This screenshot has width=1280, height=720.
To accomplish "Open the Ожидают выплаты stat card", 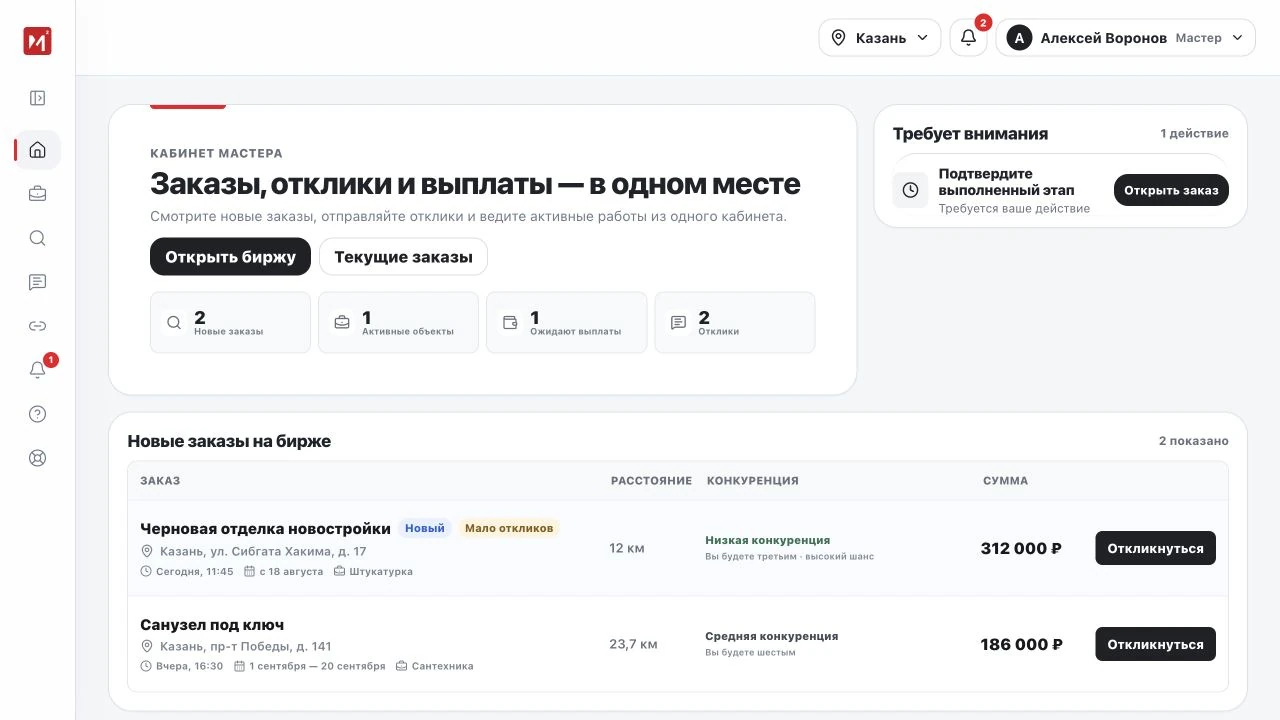I will [x=566, y=322].
